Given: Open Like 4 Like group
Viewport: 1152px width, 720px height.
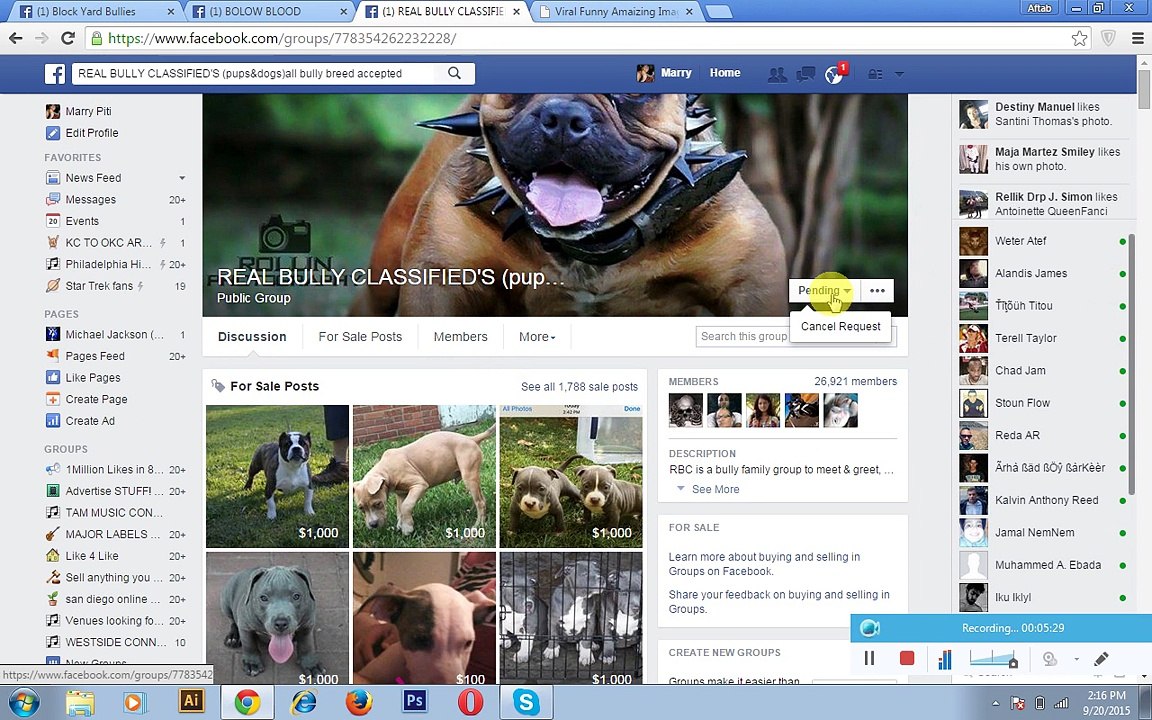Looking at the screenshot, I should click(91, 556).
